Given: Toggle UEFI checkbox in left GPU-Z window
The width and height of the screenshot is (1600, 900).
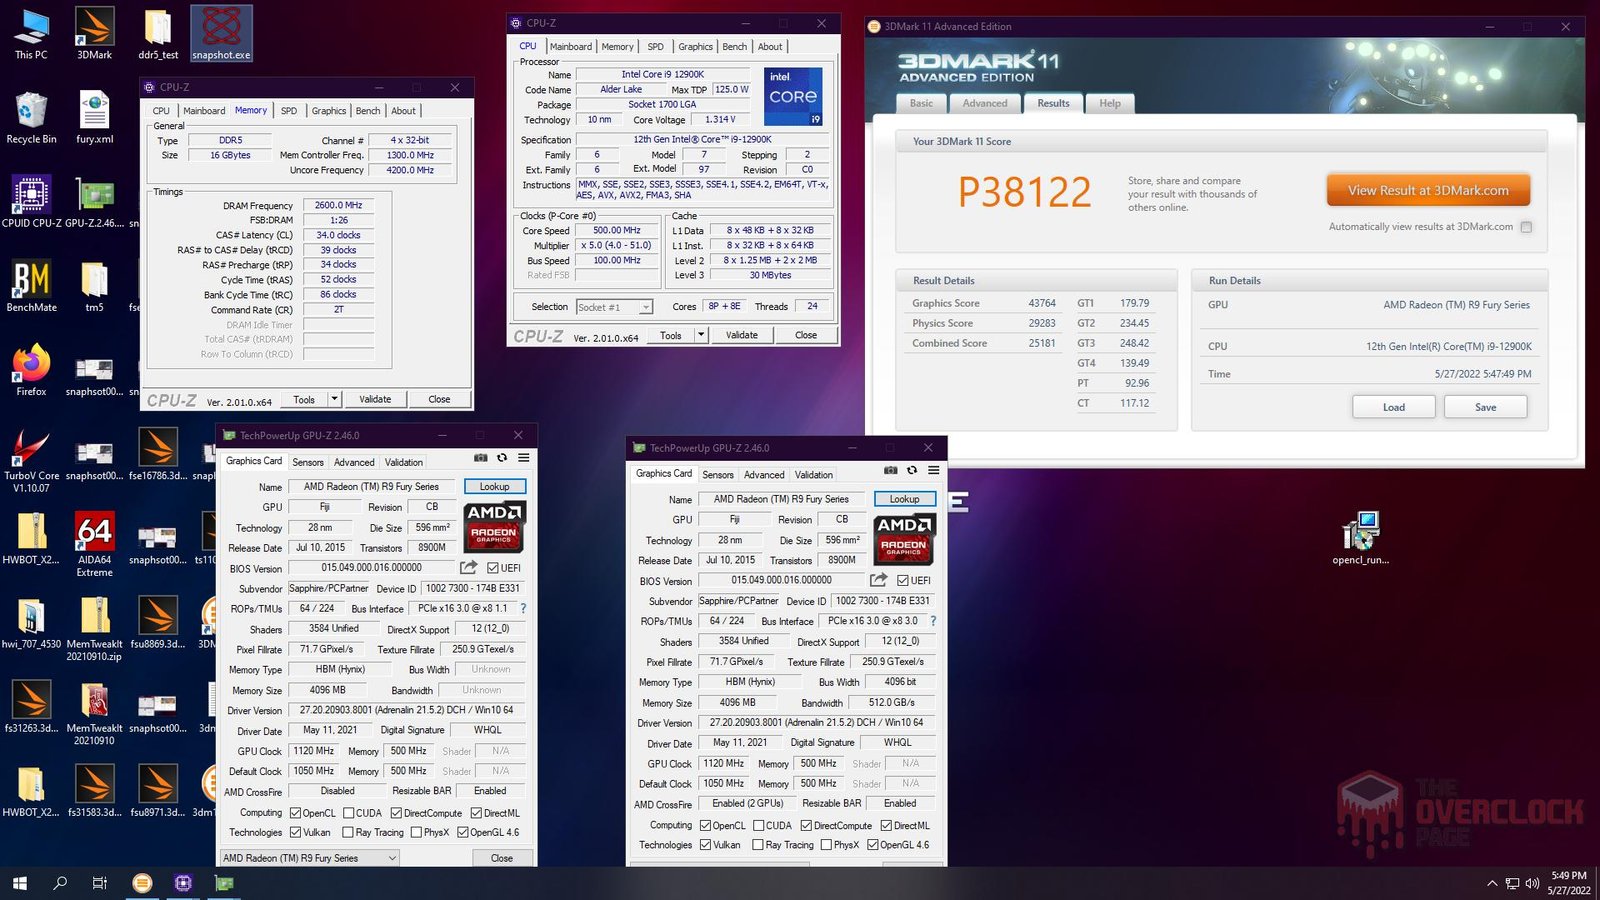Looking at the screenshot, I should (493, 568).
